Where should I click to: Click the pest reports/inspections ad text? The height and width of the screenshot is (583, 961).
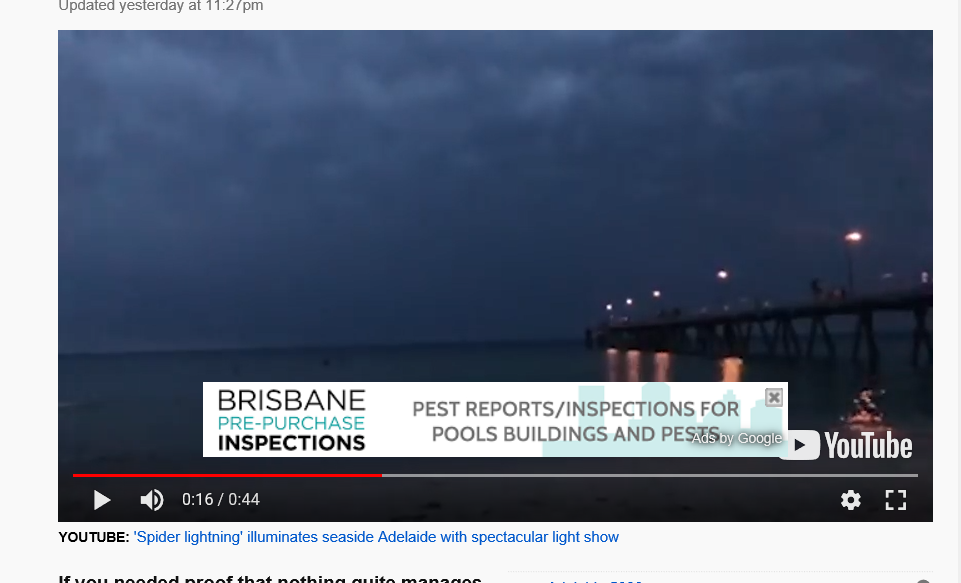click(575, 421)
